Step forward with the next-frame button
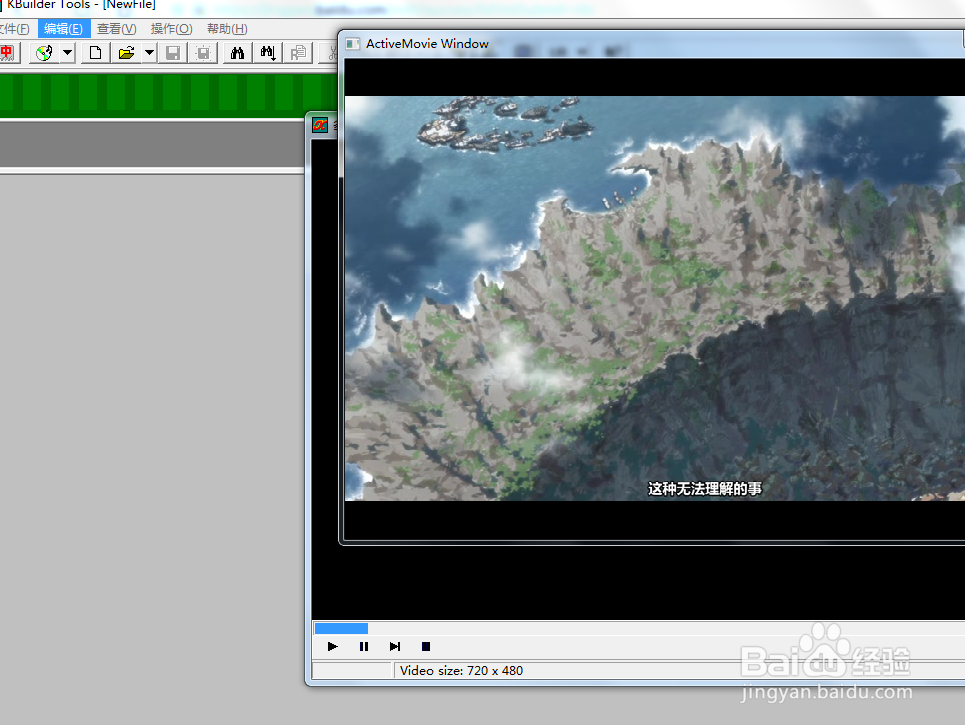 pyautogui.click(x=395, y=646)
